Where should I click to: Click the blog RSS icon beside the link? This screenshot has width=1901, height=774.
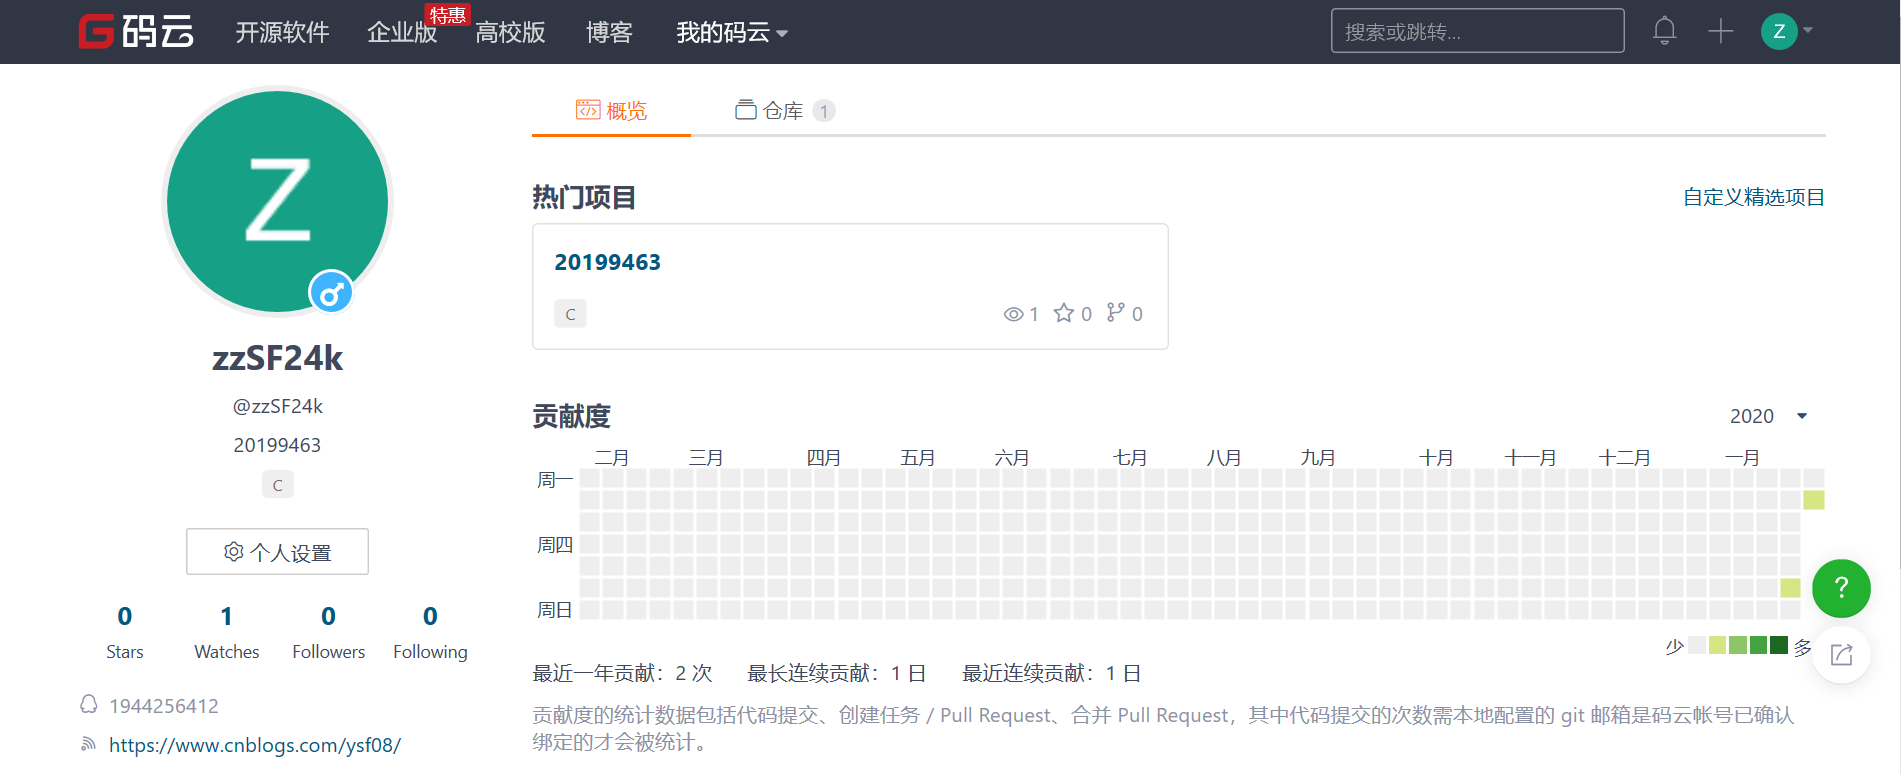pyautogui.click(x=89, y=744)
